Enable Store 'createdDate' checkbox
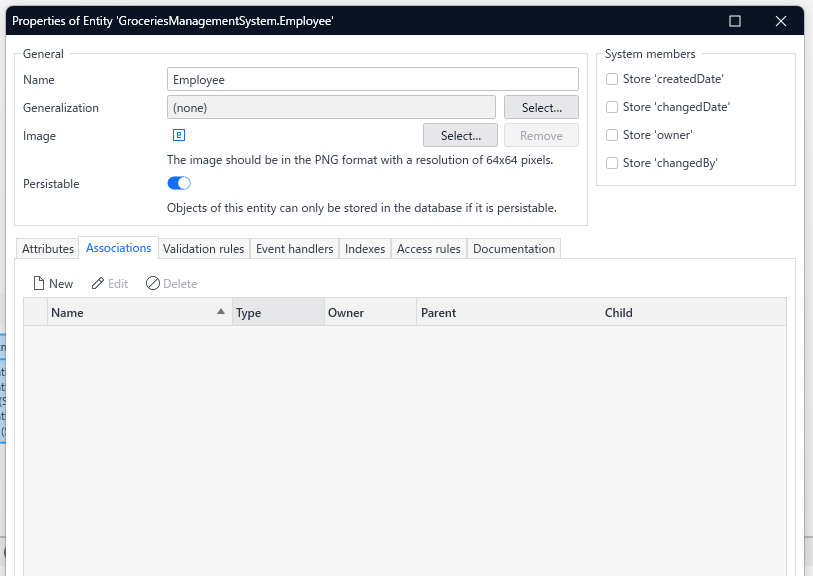Viewport: 813px width, 576px height. 612,79
